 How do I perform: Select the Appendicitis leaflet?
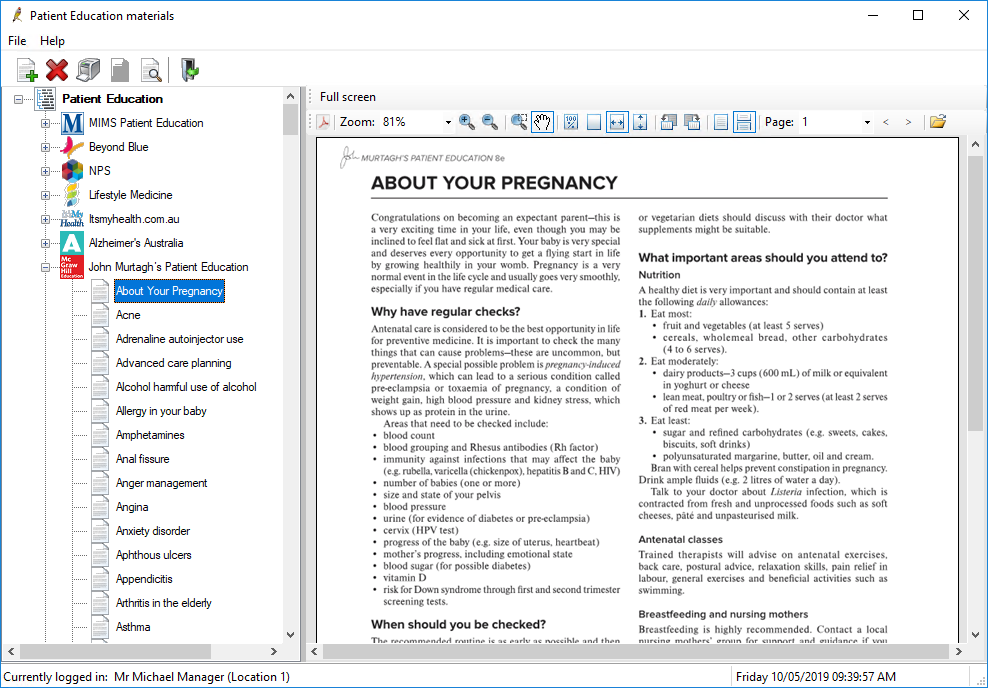[144, 578]
